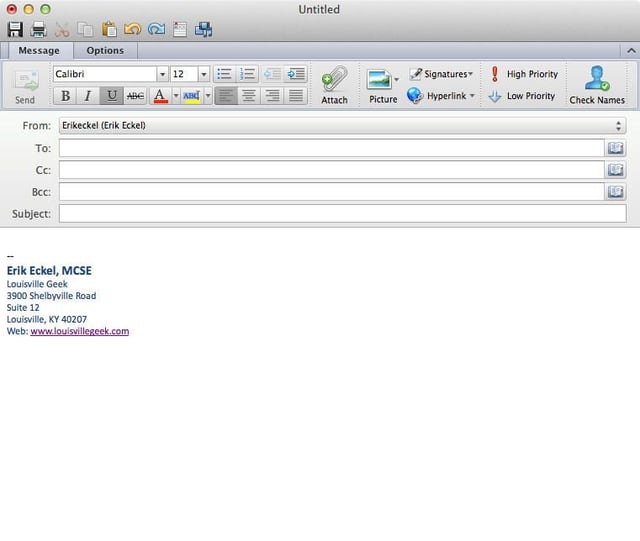Toggle Underline formatting
640x541 pixels.
click(x=111, y=96)
